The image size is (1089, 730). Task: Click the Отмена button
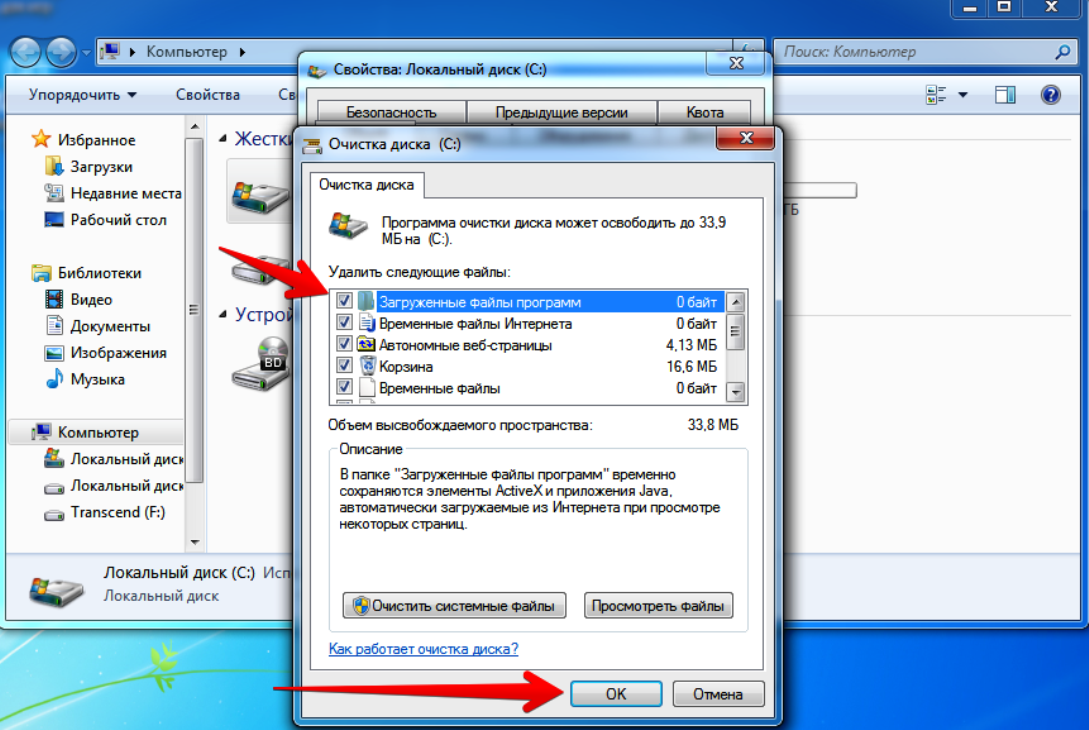point(718,693)
